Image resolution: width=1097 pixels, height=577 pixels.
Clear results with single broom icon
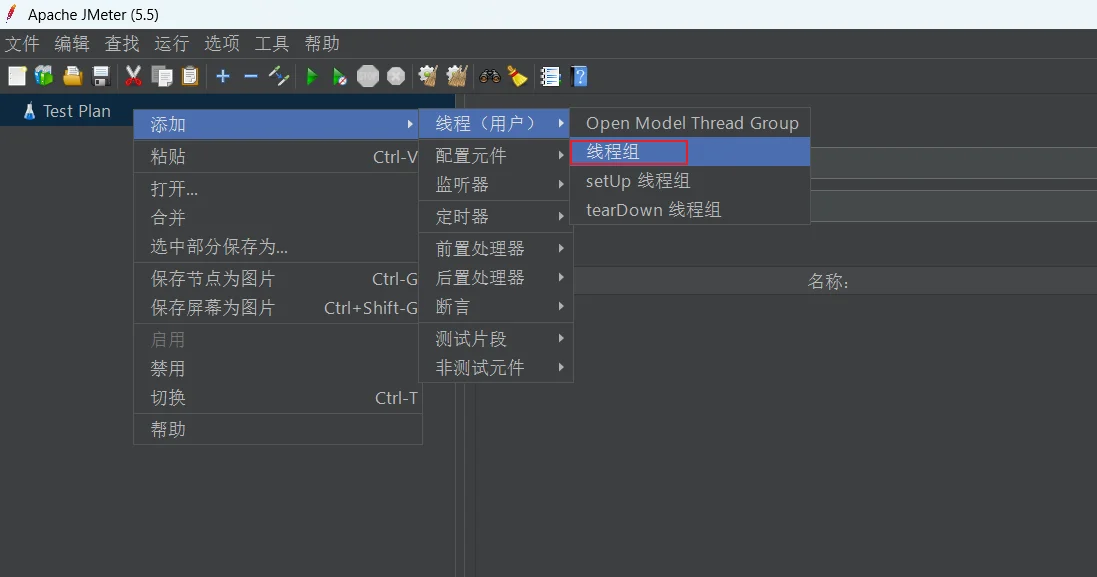(x=428, y=76)
